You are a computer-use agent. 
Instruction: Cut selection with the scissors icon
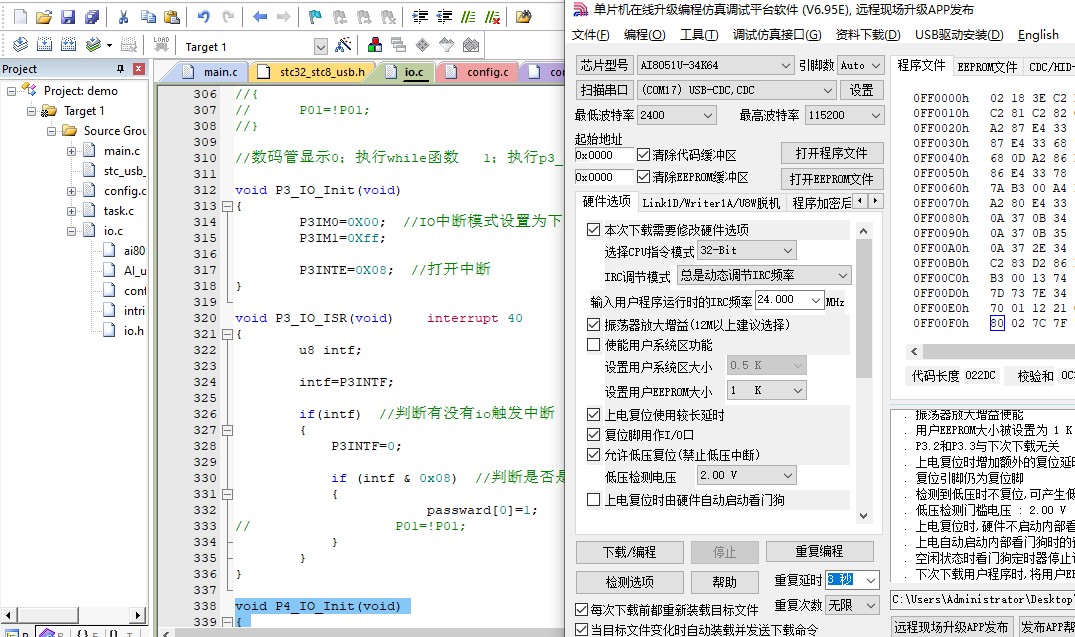(123, 16)
